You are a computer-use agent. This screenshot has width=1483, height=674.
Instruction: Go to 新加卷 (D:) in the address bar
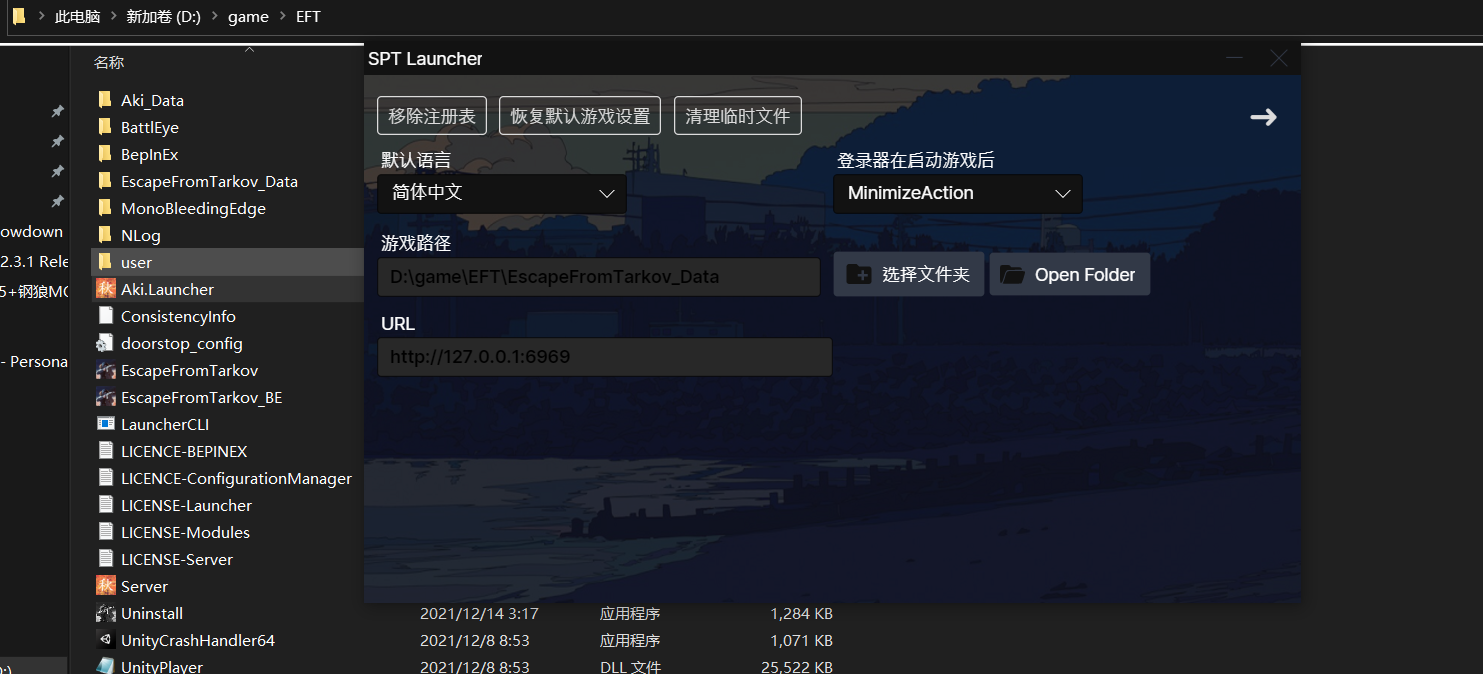click(163, 17)
